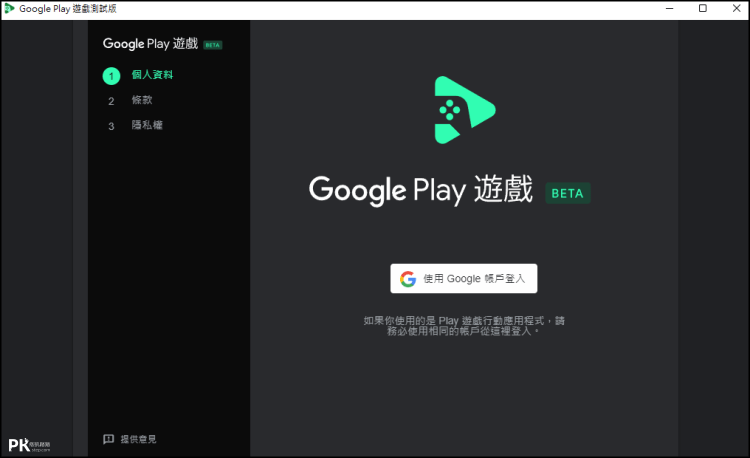Viewport: 750px width, 458px height.
Task: Click the large Google Play Games controller logo
Action: [x=464, y=109]
